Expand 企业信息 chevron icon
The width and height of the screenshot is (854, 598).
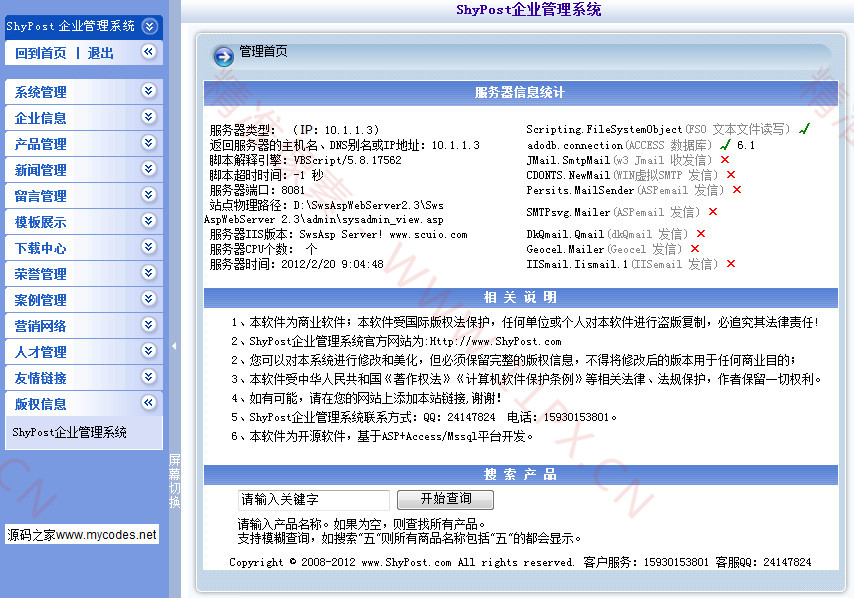[149, 117]
